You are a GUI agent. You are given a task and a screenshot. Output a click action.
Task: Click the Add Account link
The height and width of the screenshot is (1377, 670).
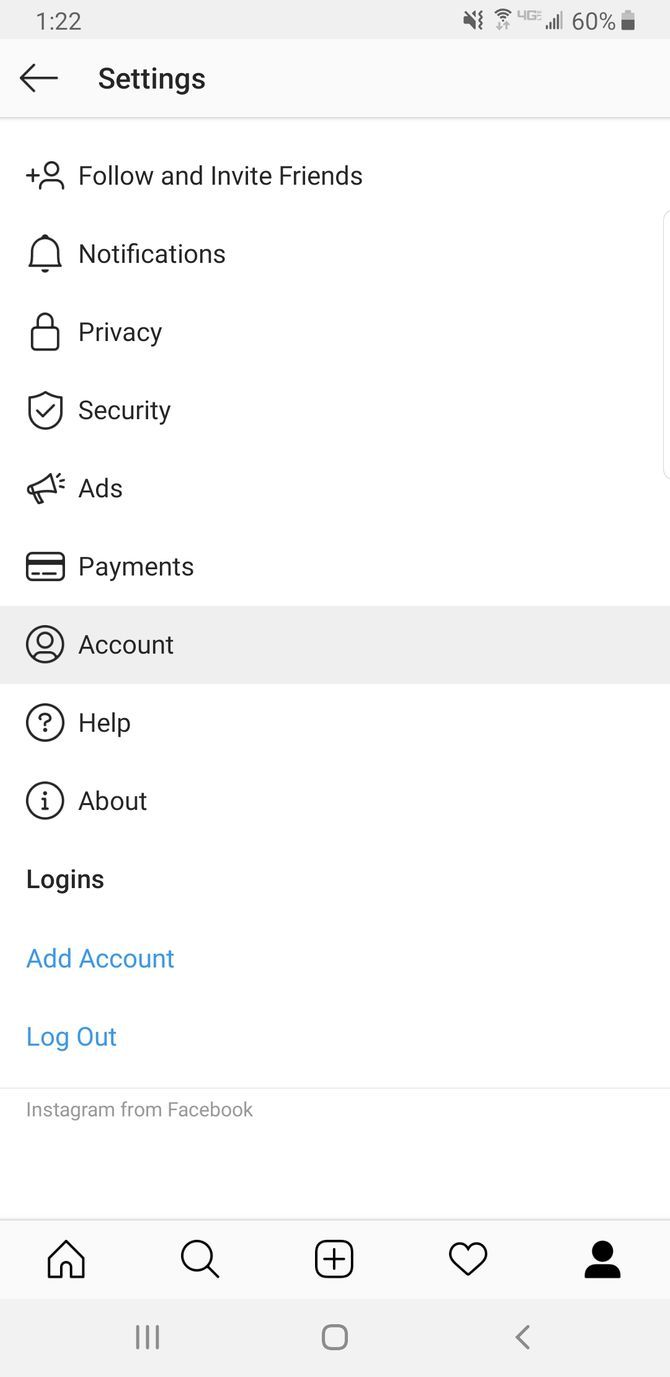(100, 958)
